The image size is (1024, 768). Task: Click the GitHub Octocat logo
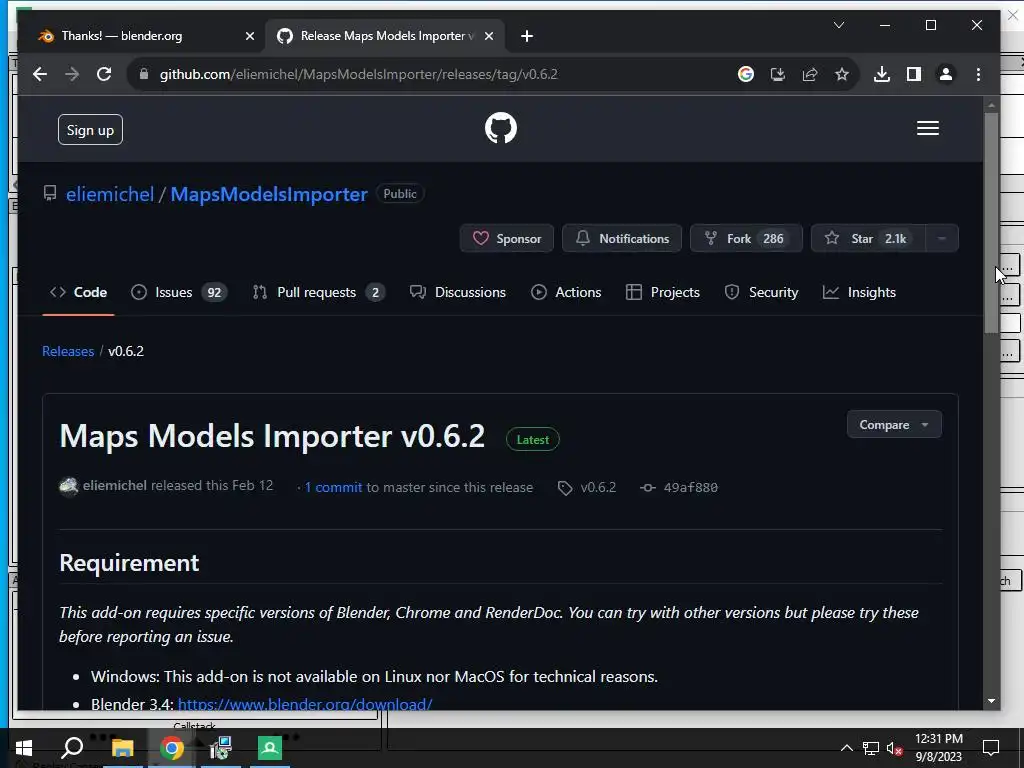pos(501,128)
